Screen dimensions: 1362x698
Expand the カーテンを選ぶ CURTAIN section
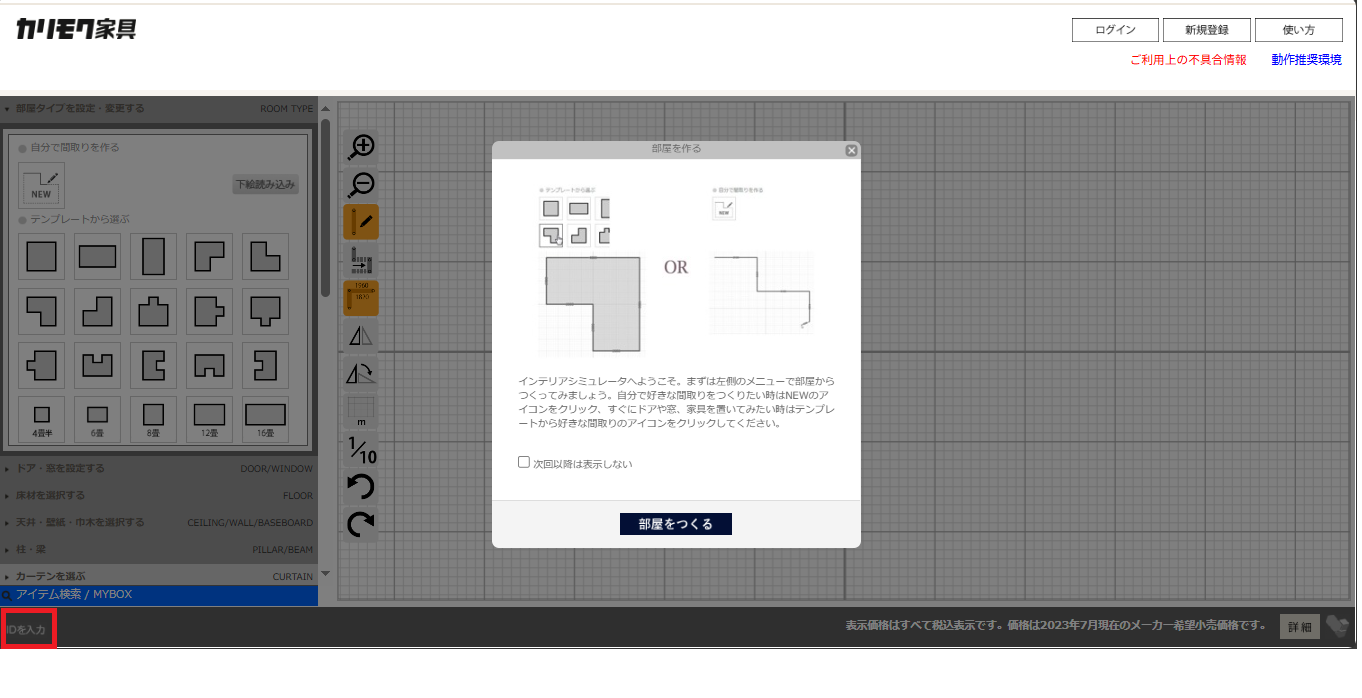coord(159,576)
